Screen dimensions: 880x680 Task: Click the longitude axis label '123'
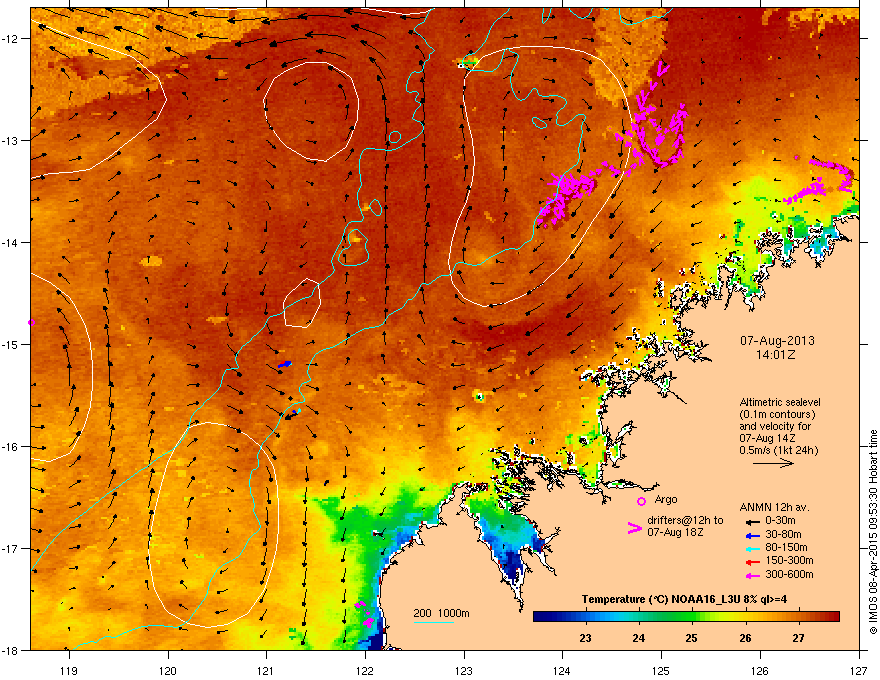464,670
